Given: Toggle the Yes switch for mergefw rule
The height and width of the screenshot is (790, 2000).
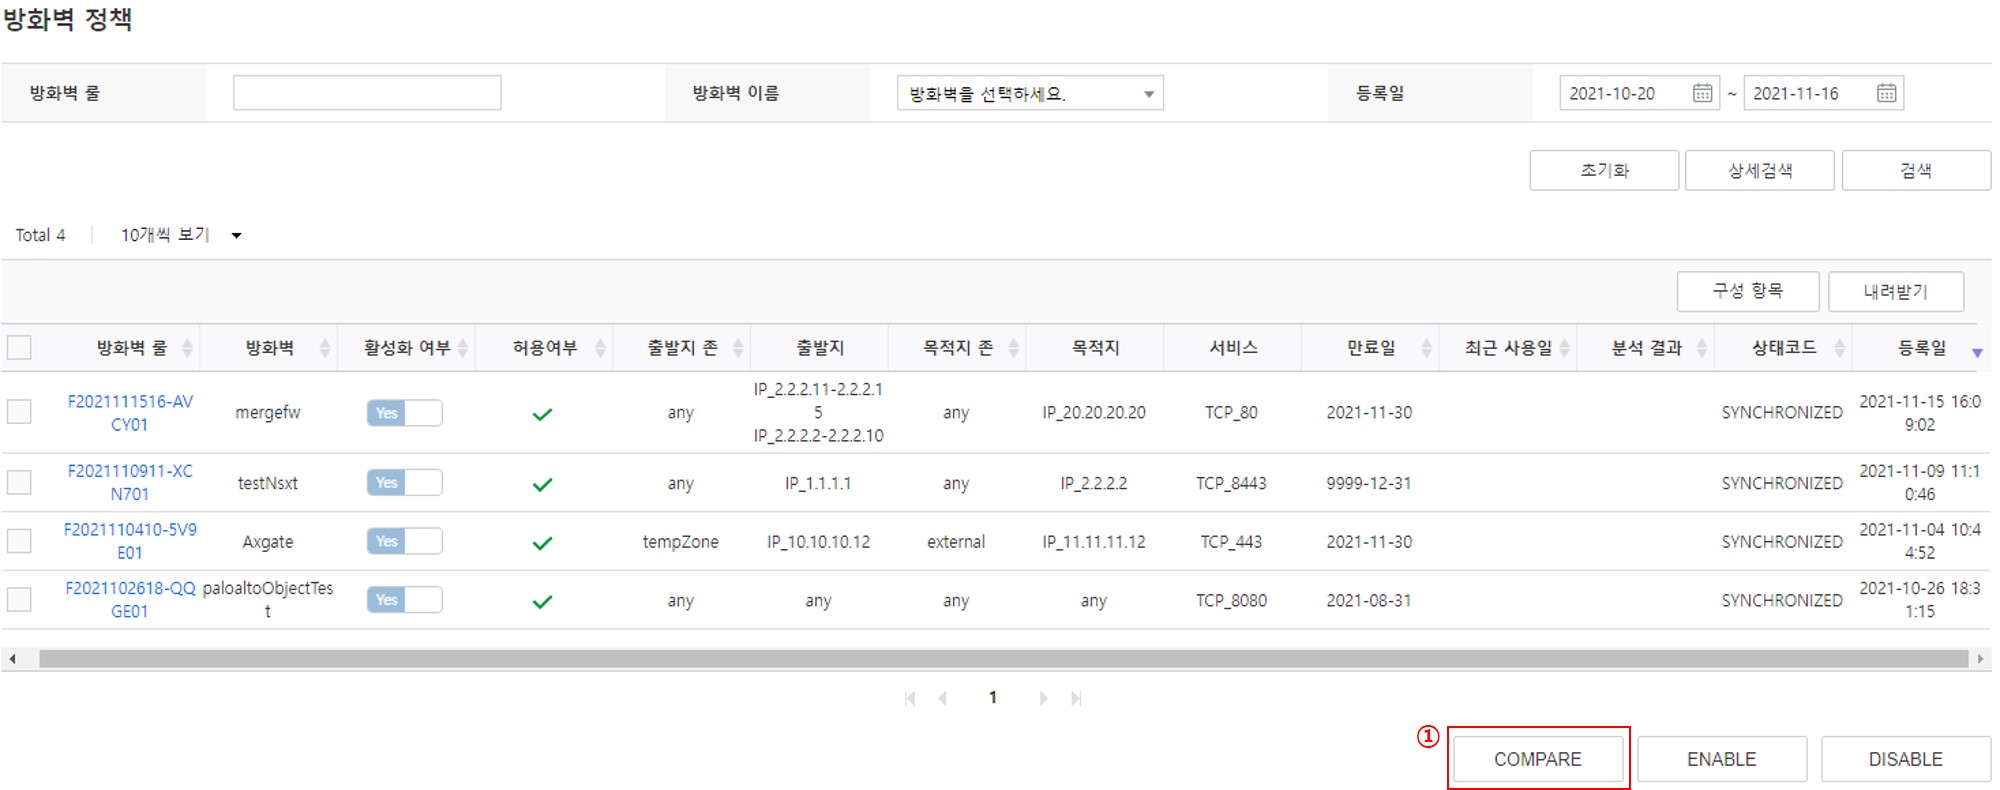Looking at the screenshot, I should click(404, 413).
